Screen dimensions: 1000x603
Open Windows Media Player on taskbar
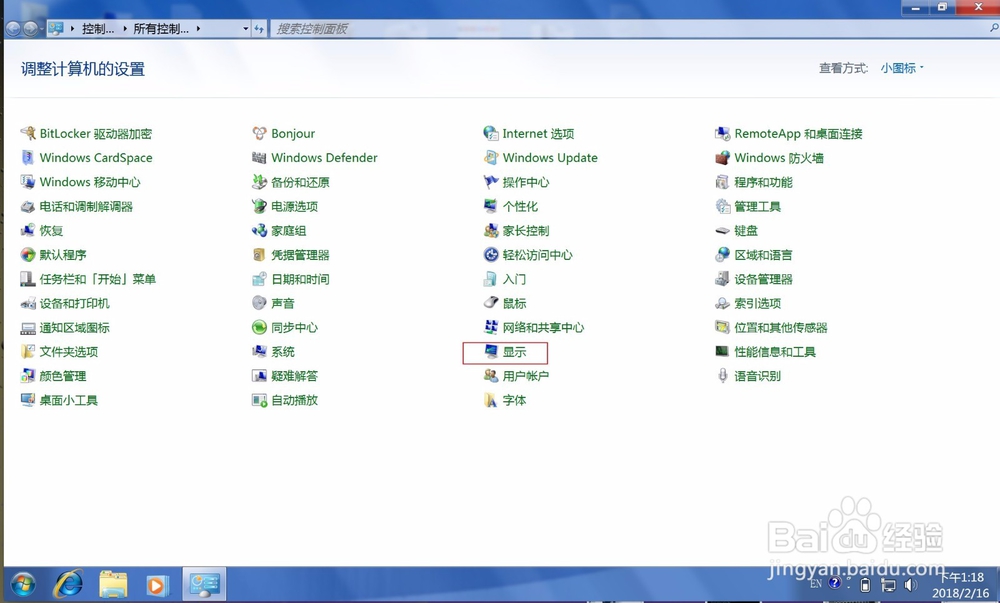pyautogui.click(x=156, y=585)
